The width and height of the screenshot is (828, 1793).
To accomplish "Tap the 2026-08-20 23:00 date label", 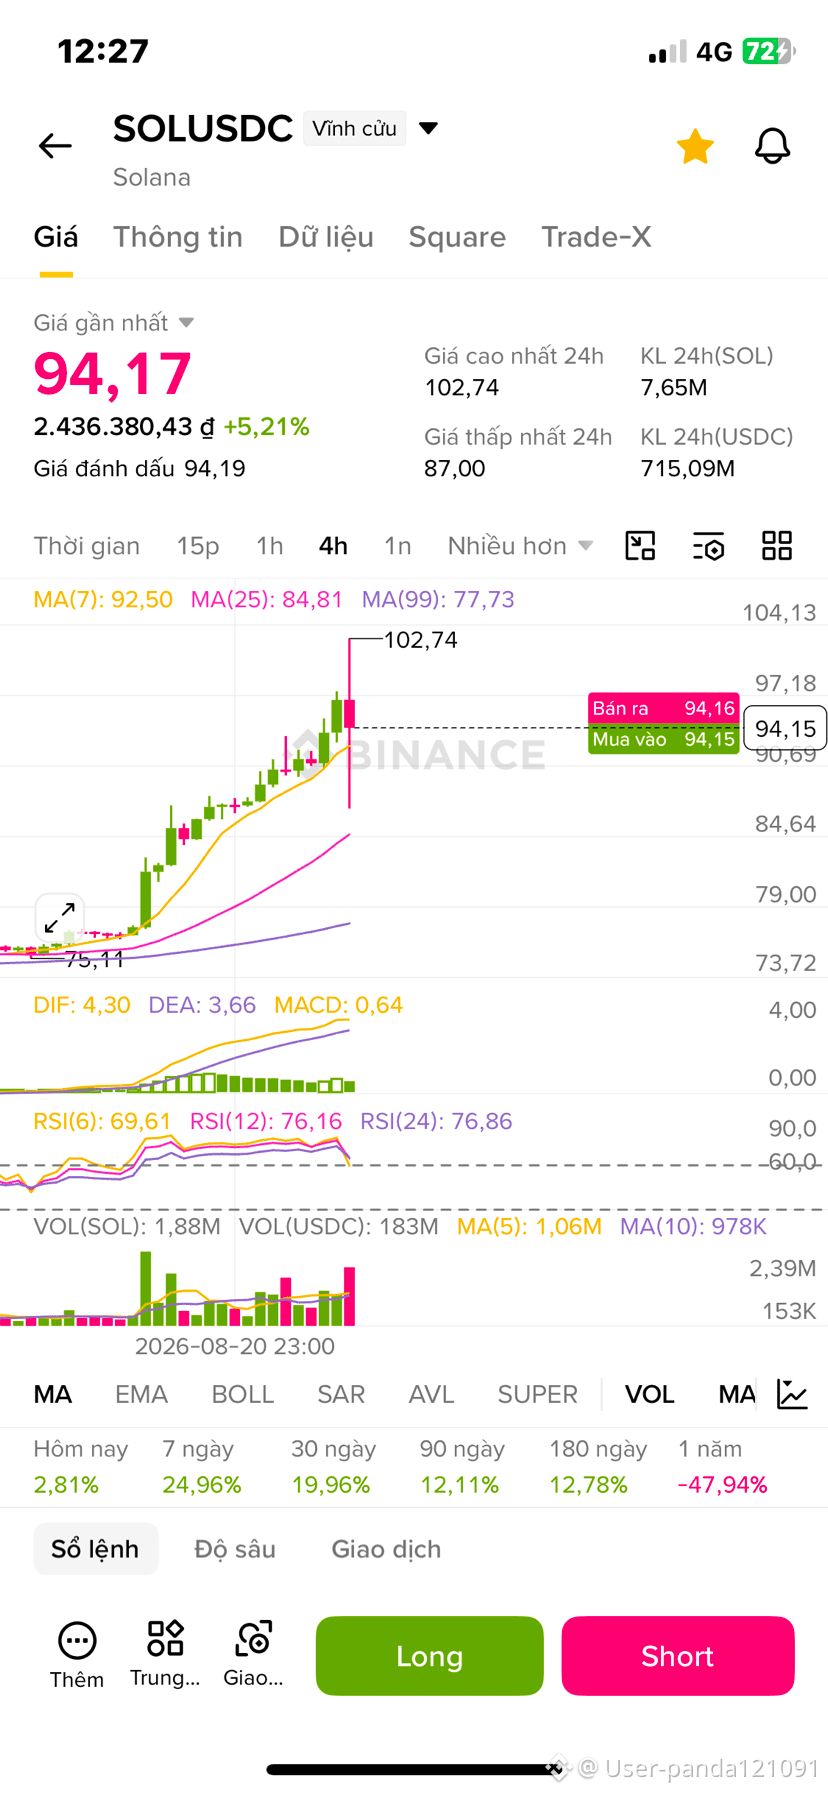I will click(x=235, y=1346).
